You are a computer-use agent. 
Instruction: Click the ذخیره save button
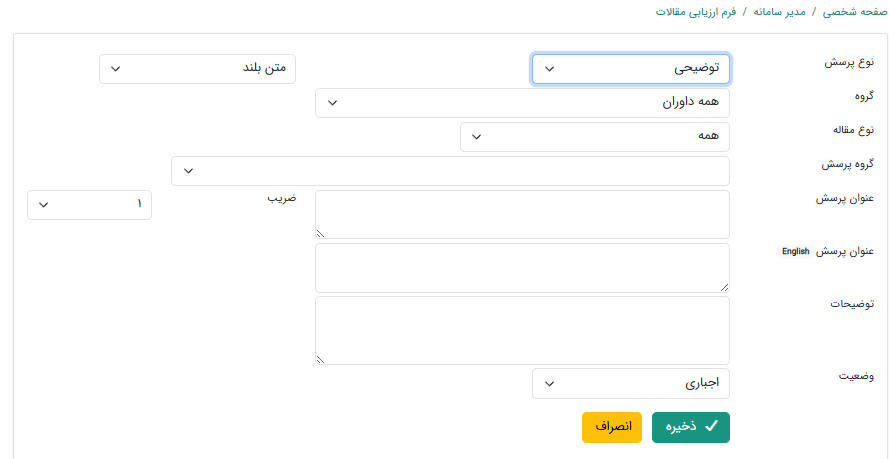[690, 427]
